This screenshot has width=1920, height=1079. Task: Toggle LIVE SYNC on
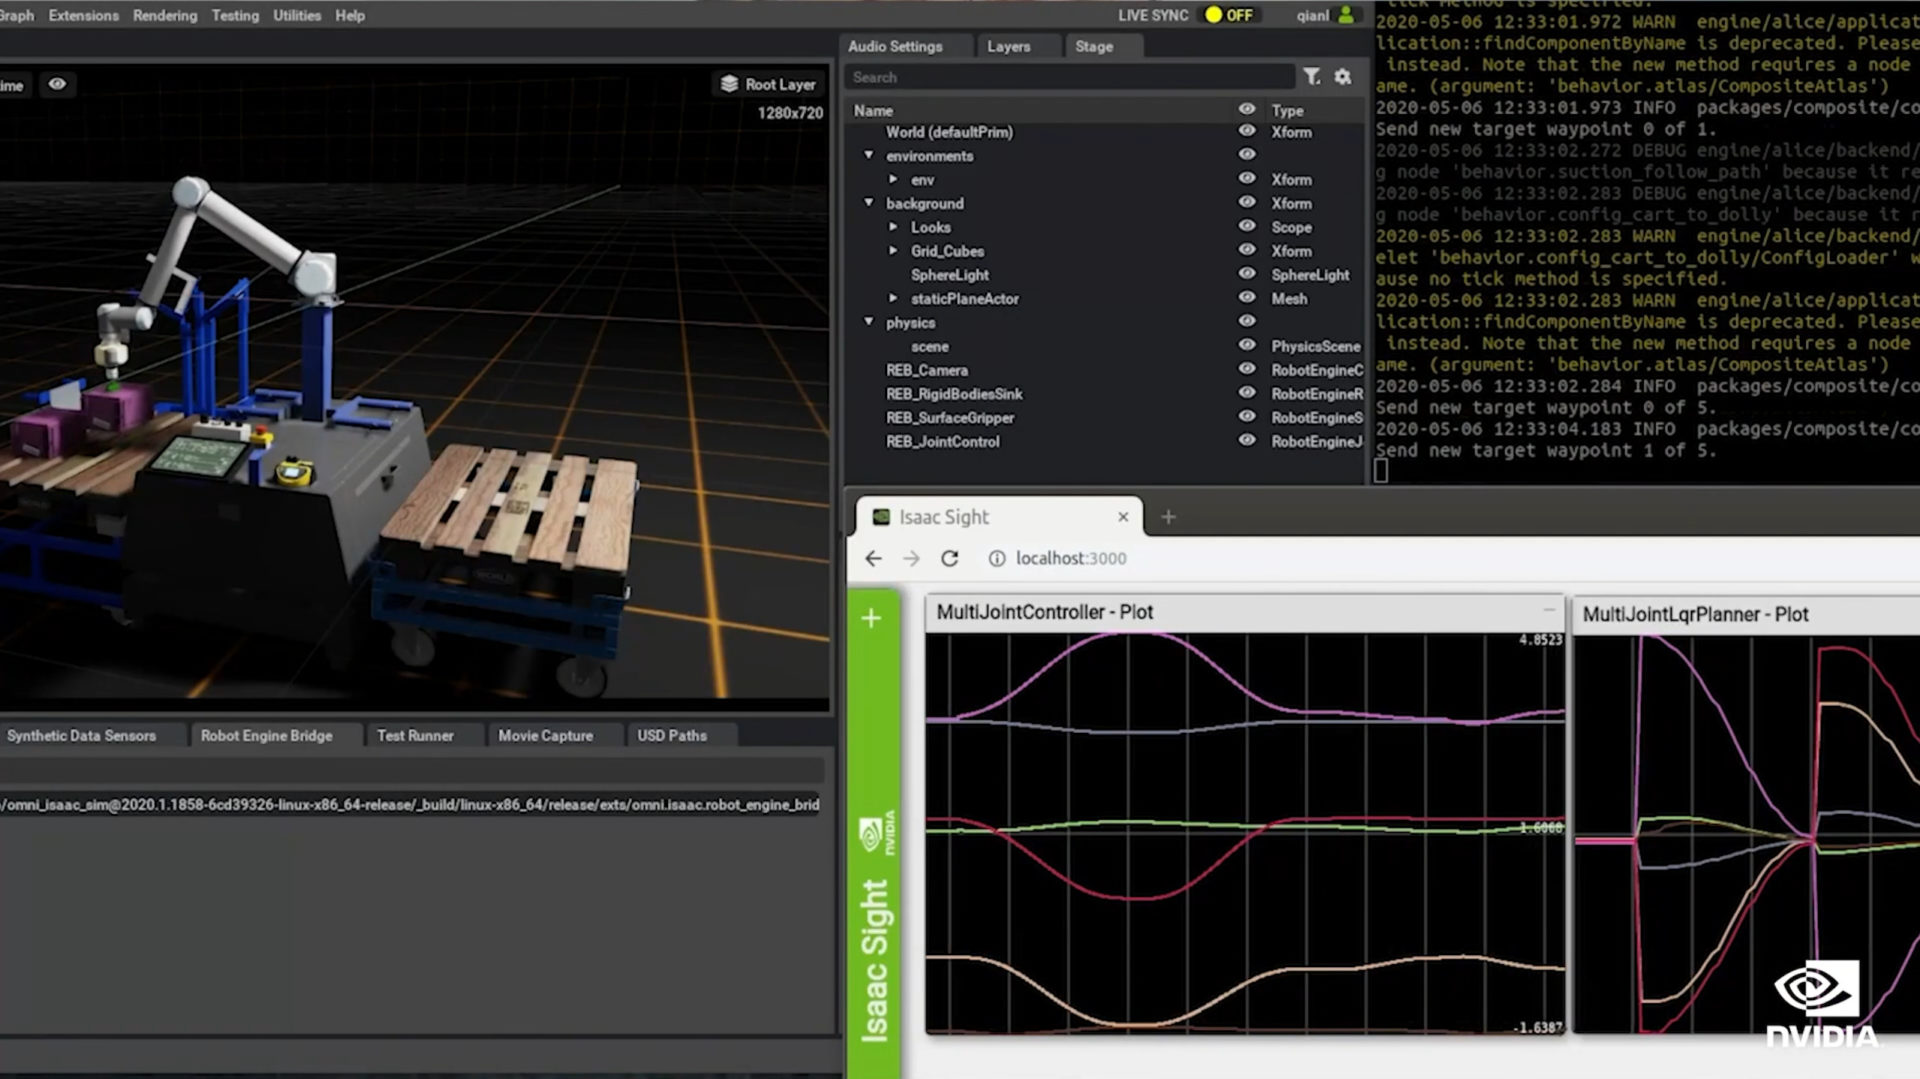tap(1228, 15)
